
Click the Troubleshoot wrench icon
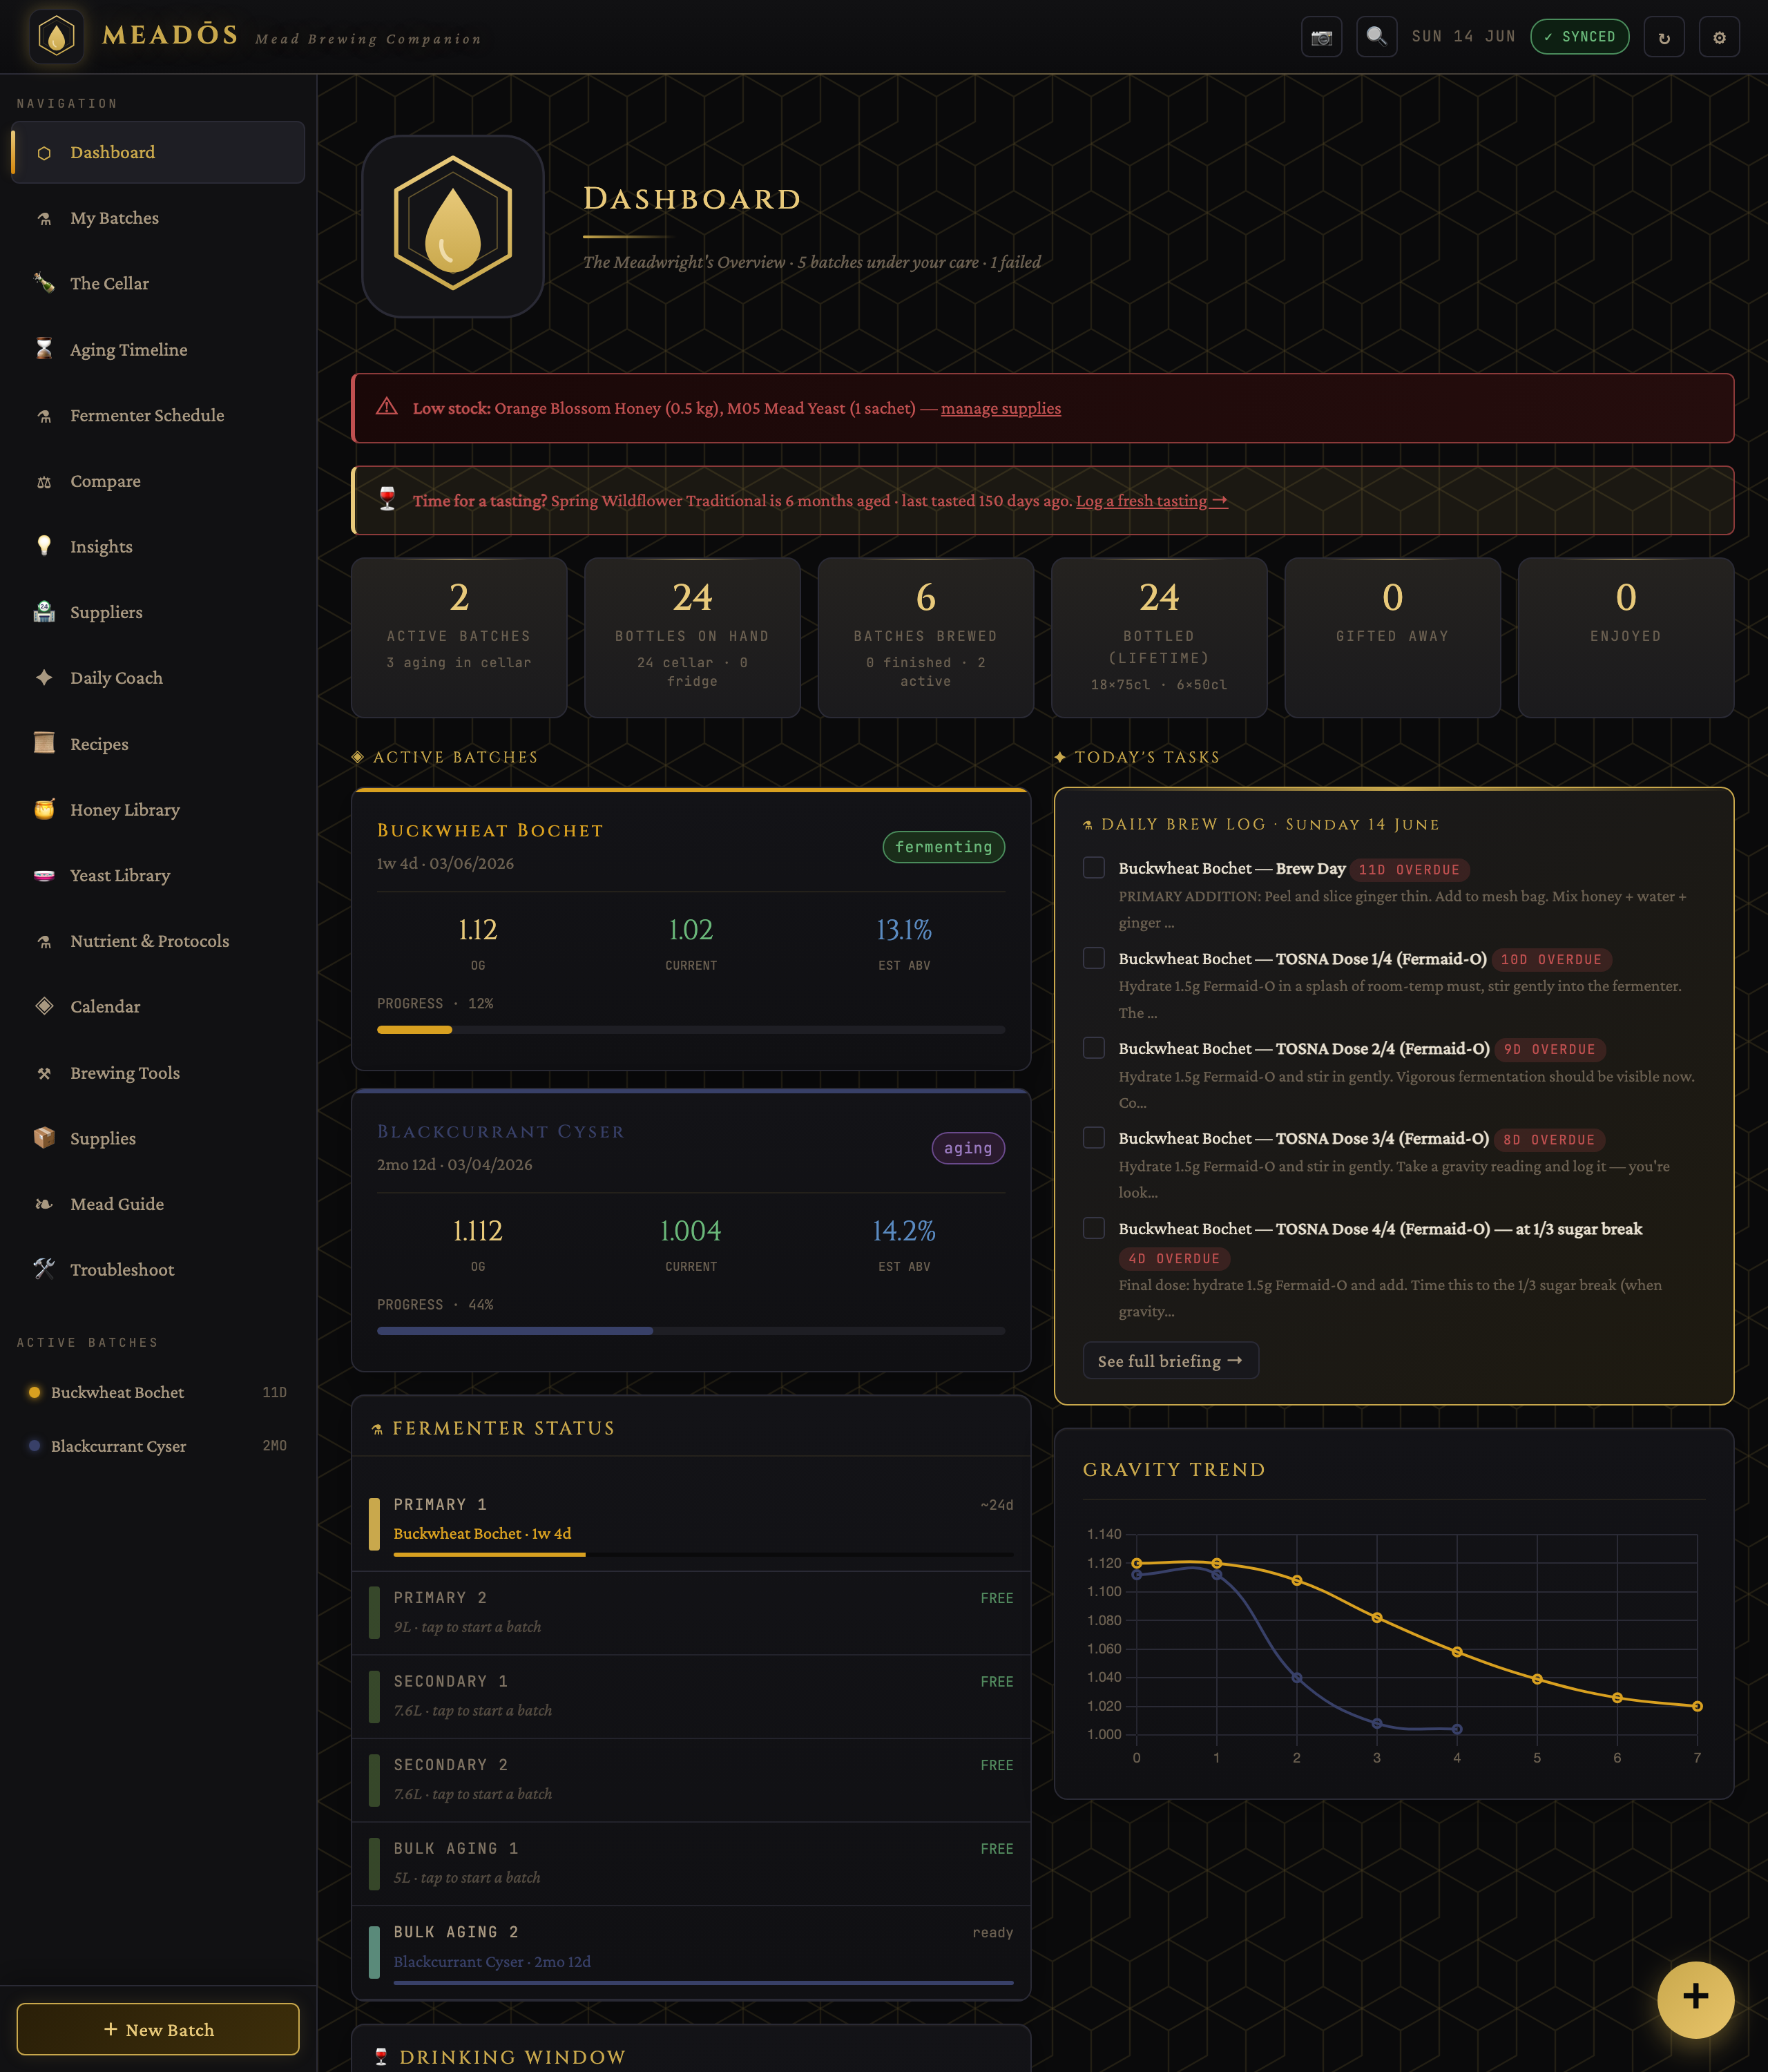tap(44, 1269)
